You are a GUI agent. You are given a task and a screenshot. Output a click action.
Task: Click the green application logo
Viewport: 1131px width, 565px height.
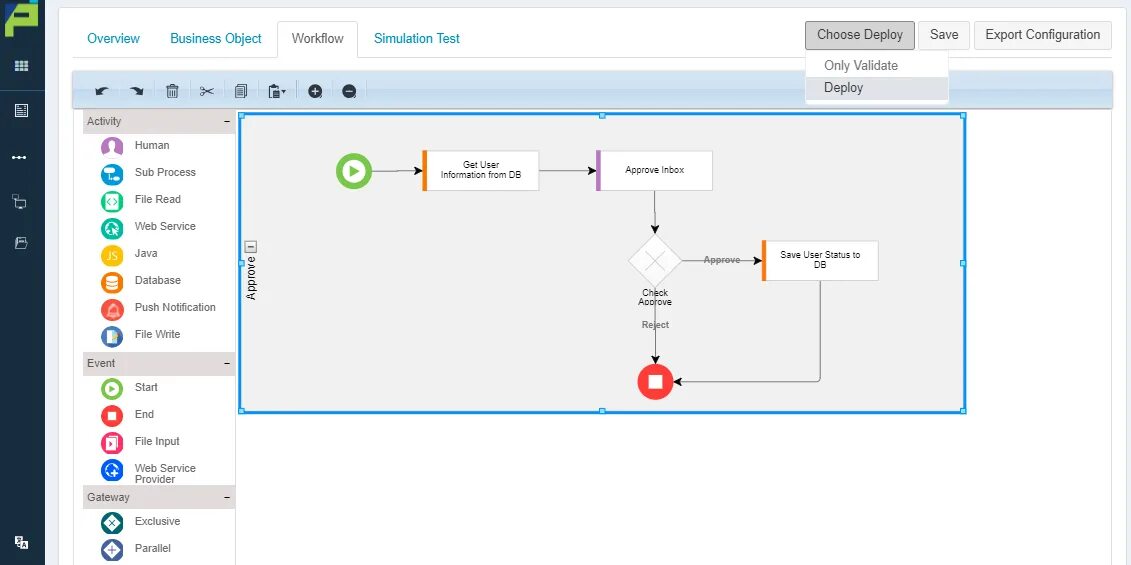tap(22, 18)
